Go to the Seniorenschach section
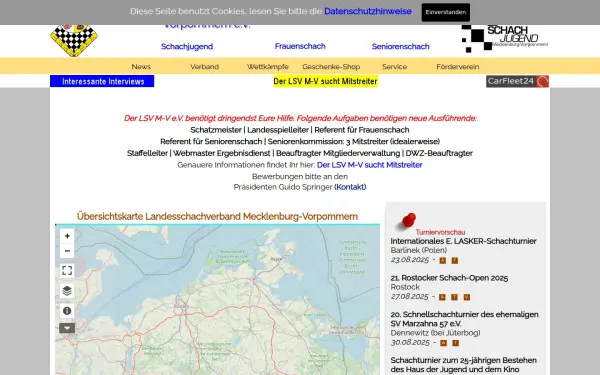The width and height of the screenshot is (600, 375). pyautogui.click(x=400, y=46)
